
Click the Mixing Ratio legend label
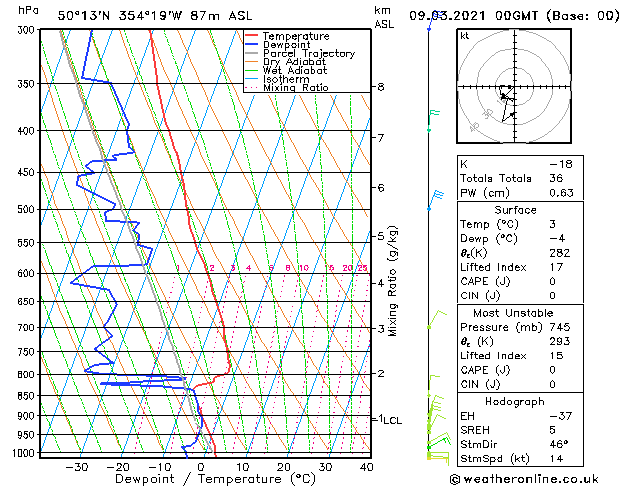(x=296, y=87)
